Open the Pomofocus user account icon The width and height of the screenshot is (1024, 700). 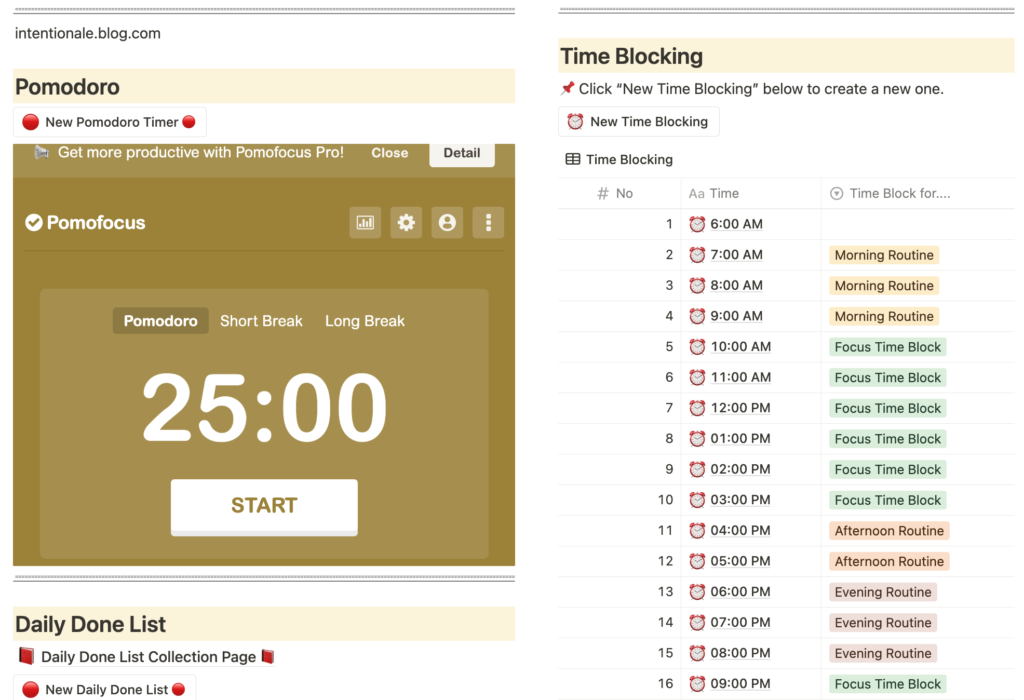click(447, 223)
